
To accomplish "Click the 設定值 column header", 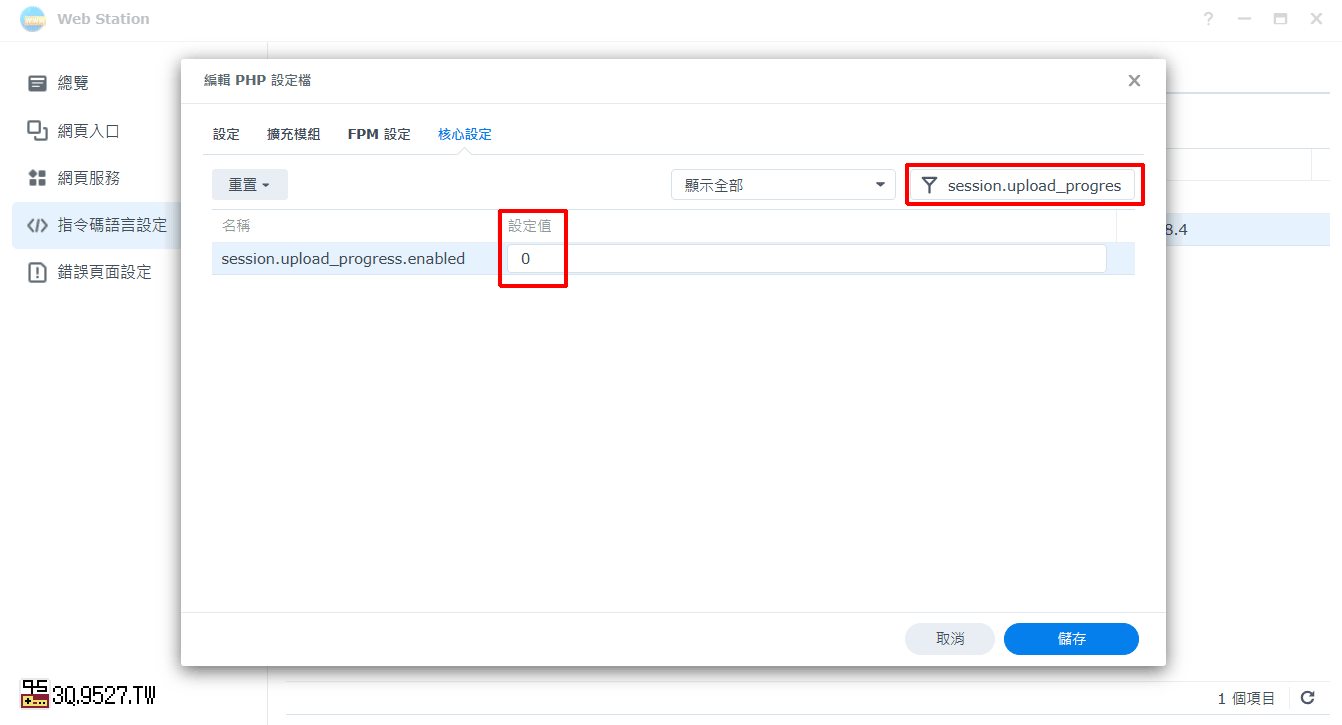I will click(x=529, y=226).
